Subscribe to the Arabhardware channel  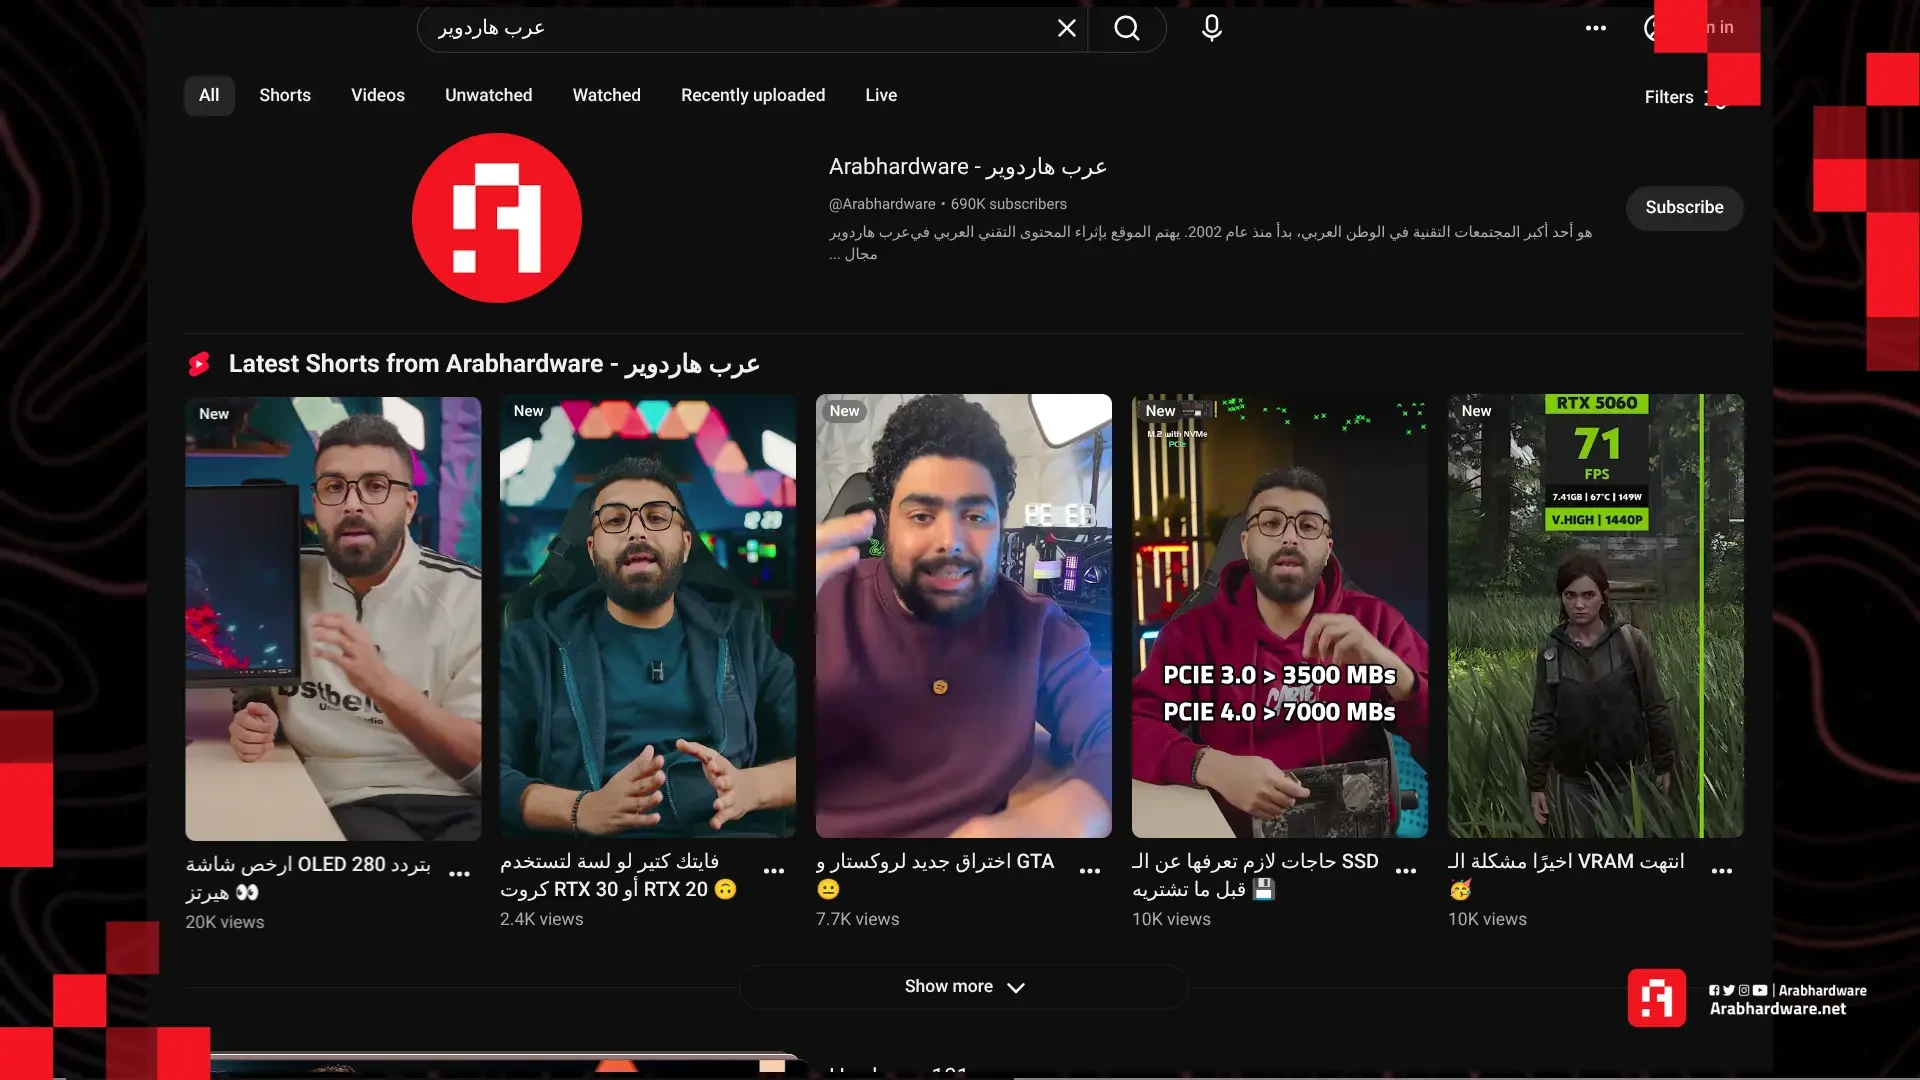tap(1684, 207)
